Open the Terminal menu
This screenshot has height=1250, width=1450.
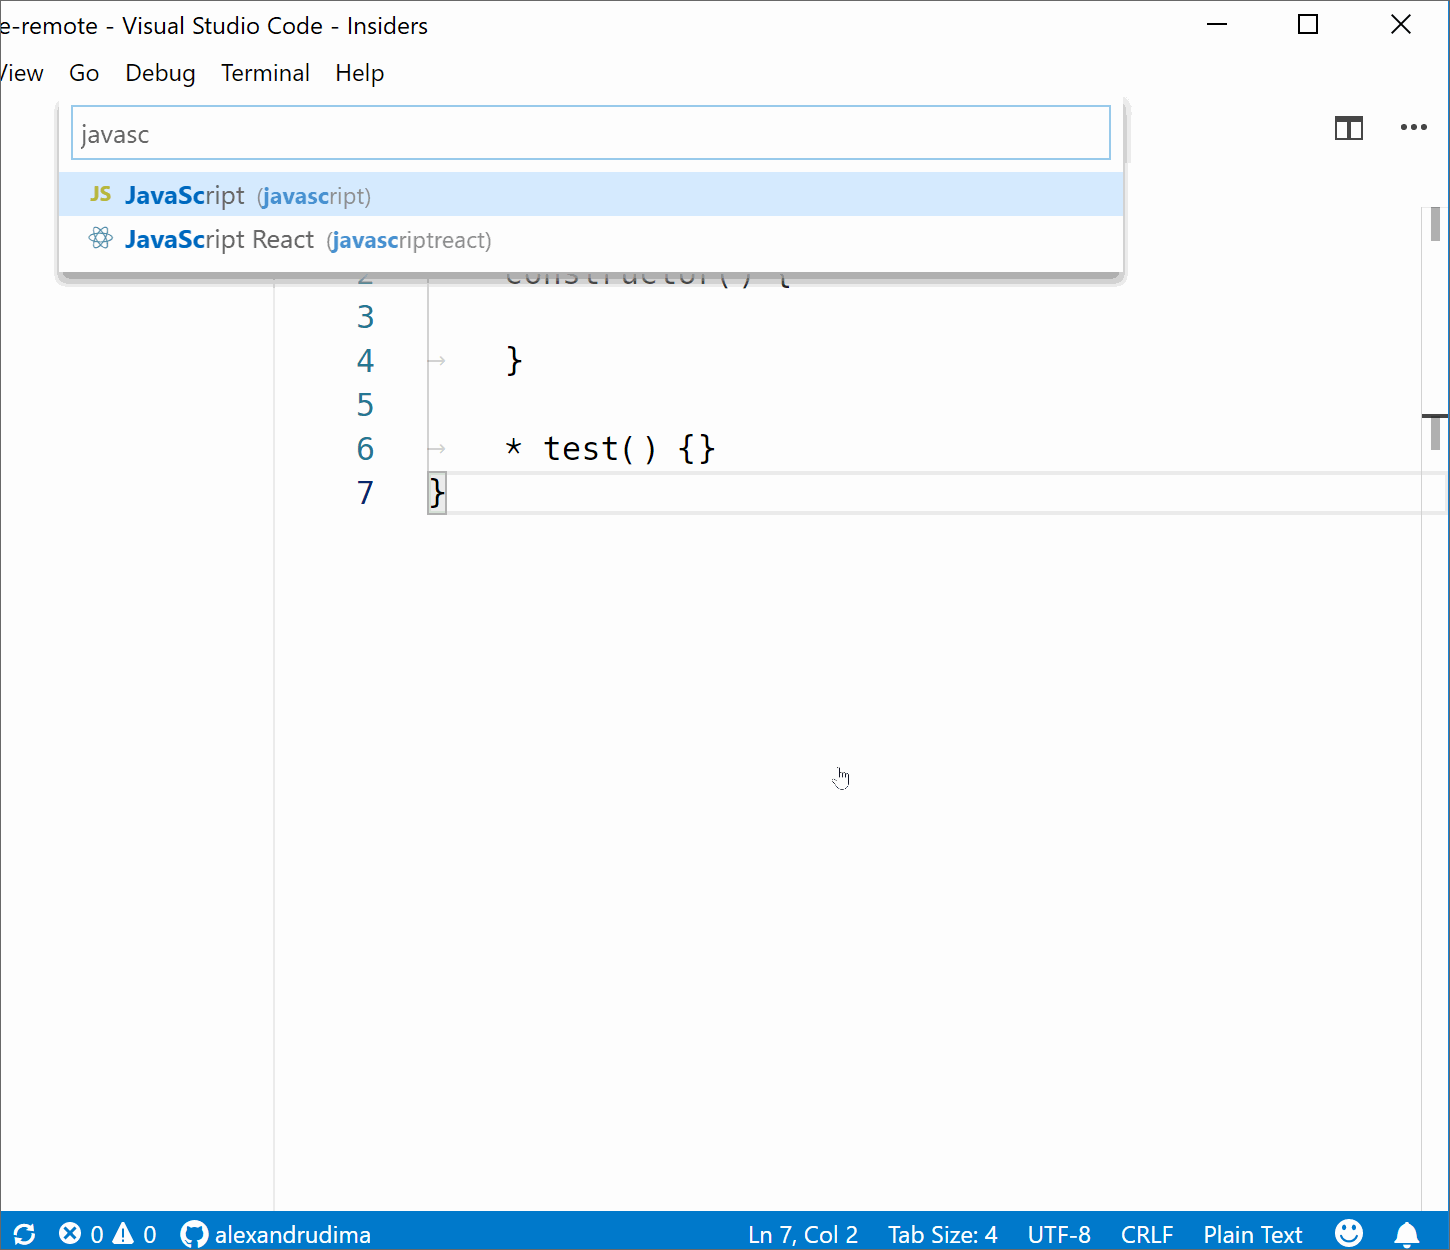coord(265,73)
